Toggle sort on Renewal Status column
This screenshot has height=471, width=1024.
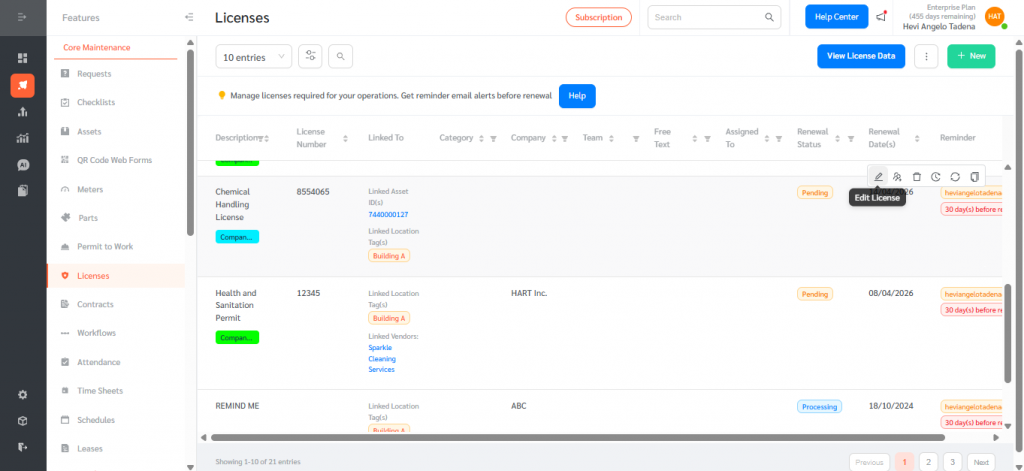pos(849,138)
